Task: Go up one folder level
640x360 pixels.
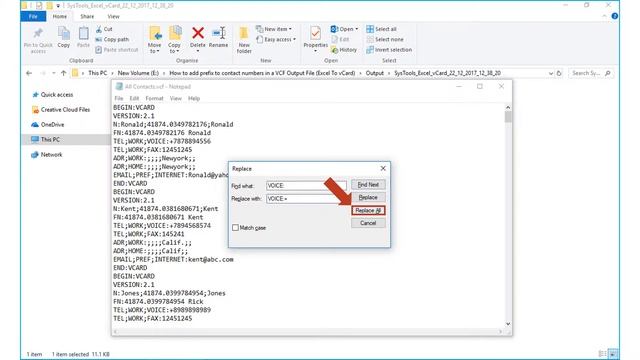Action: click(x=63, y=73)
